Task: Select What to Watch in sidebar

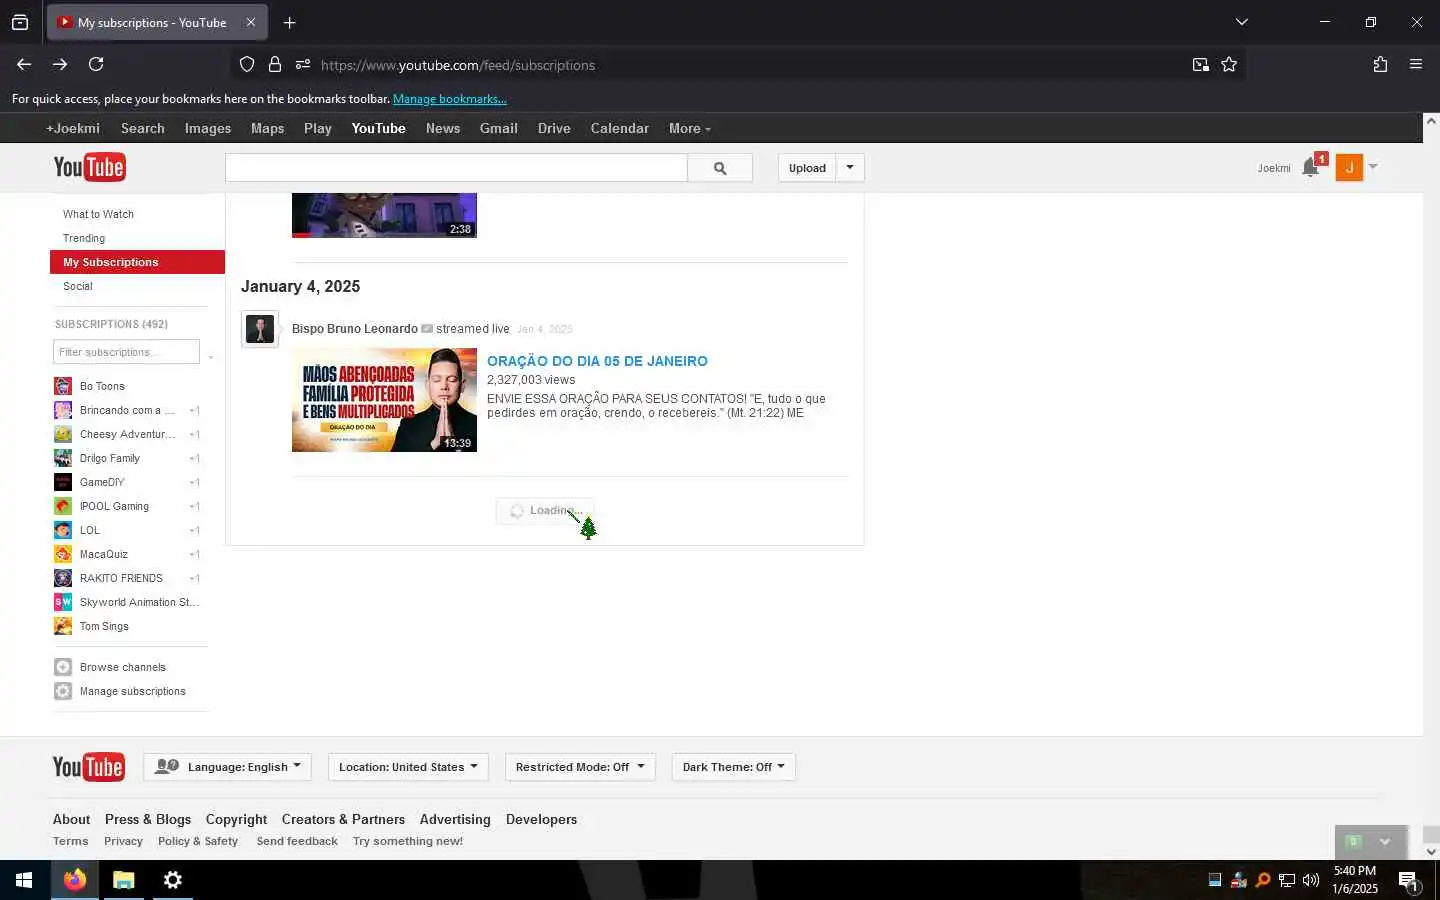Action: pyautogui.click(x=98, y=214)
